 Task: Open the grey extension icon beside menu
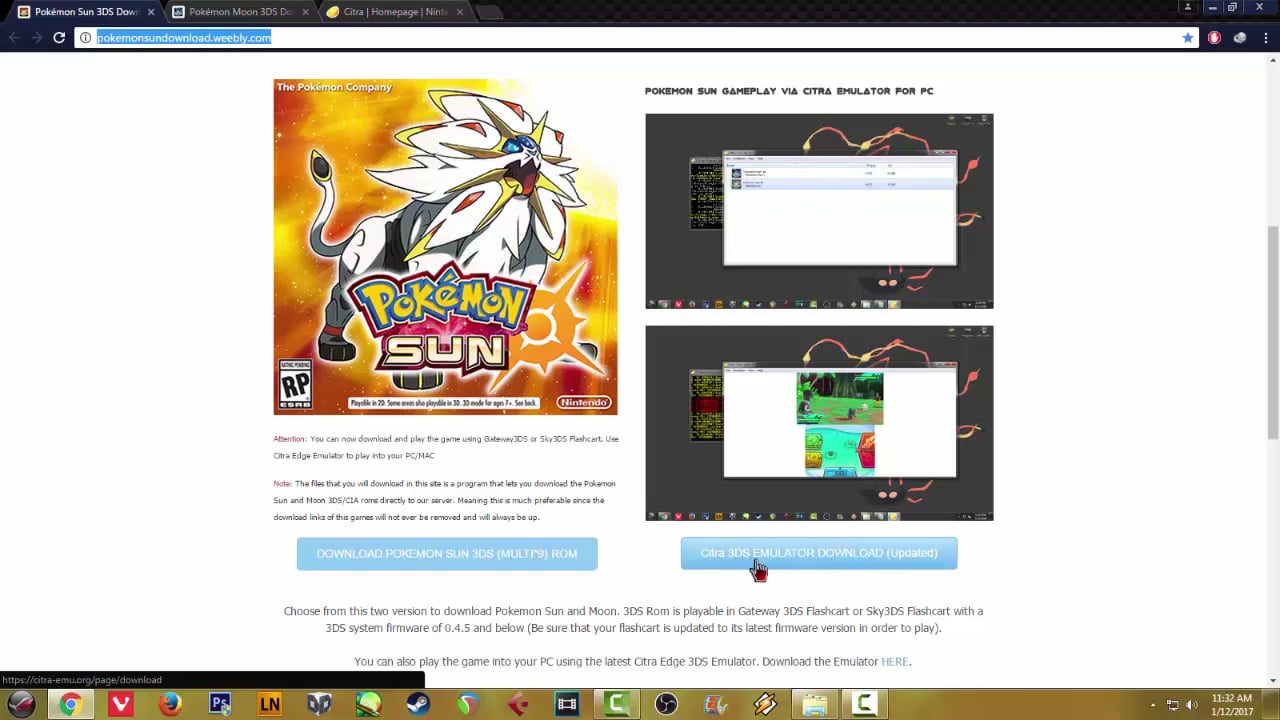tap(1240, 37)
